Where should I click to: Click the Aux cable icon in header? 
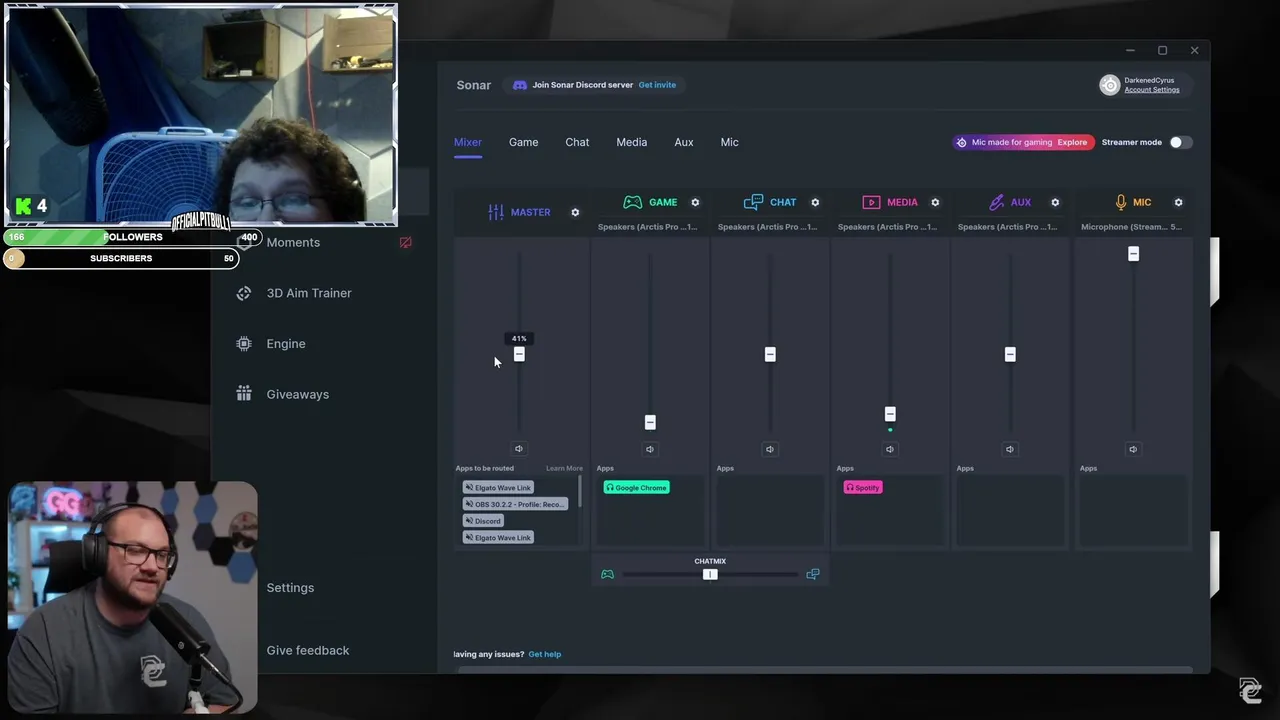[x=996, y=202]
